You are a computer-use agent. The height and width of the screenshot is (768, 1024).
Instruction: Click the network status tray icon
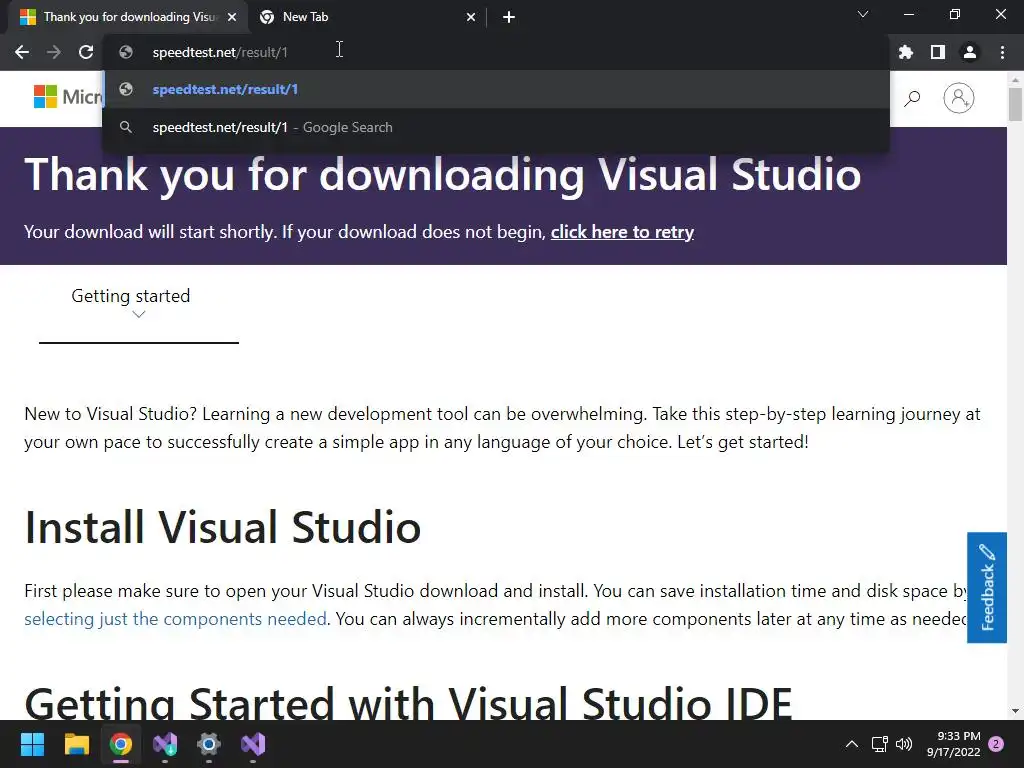coord(880,744)
